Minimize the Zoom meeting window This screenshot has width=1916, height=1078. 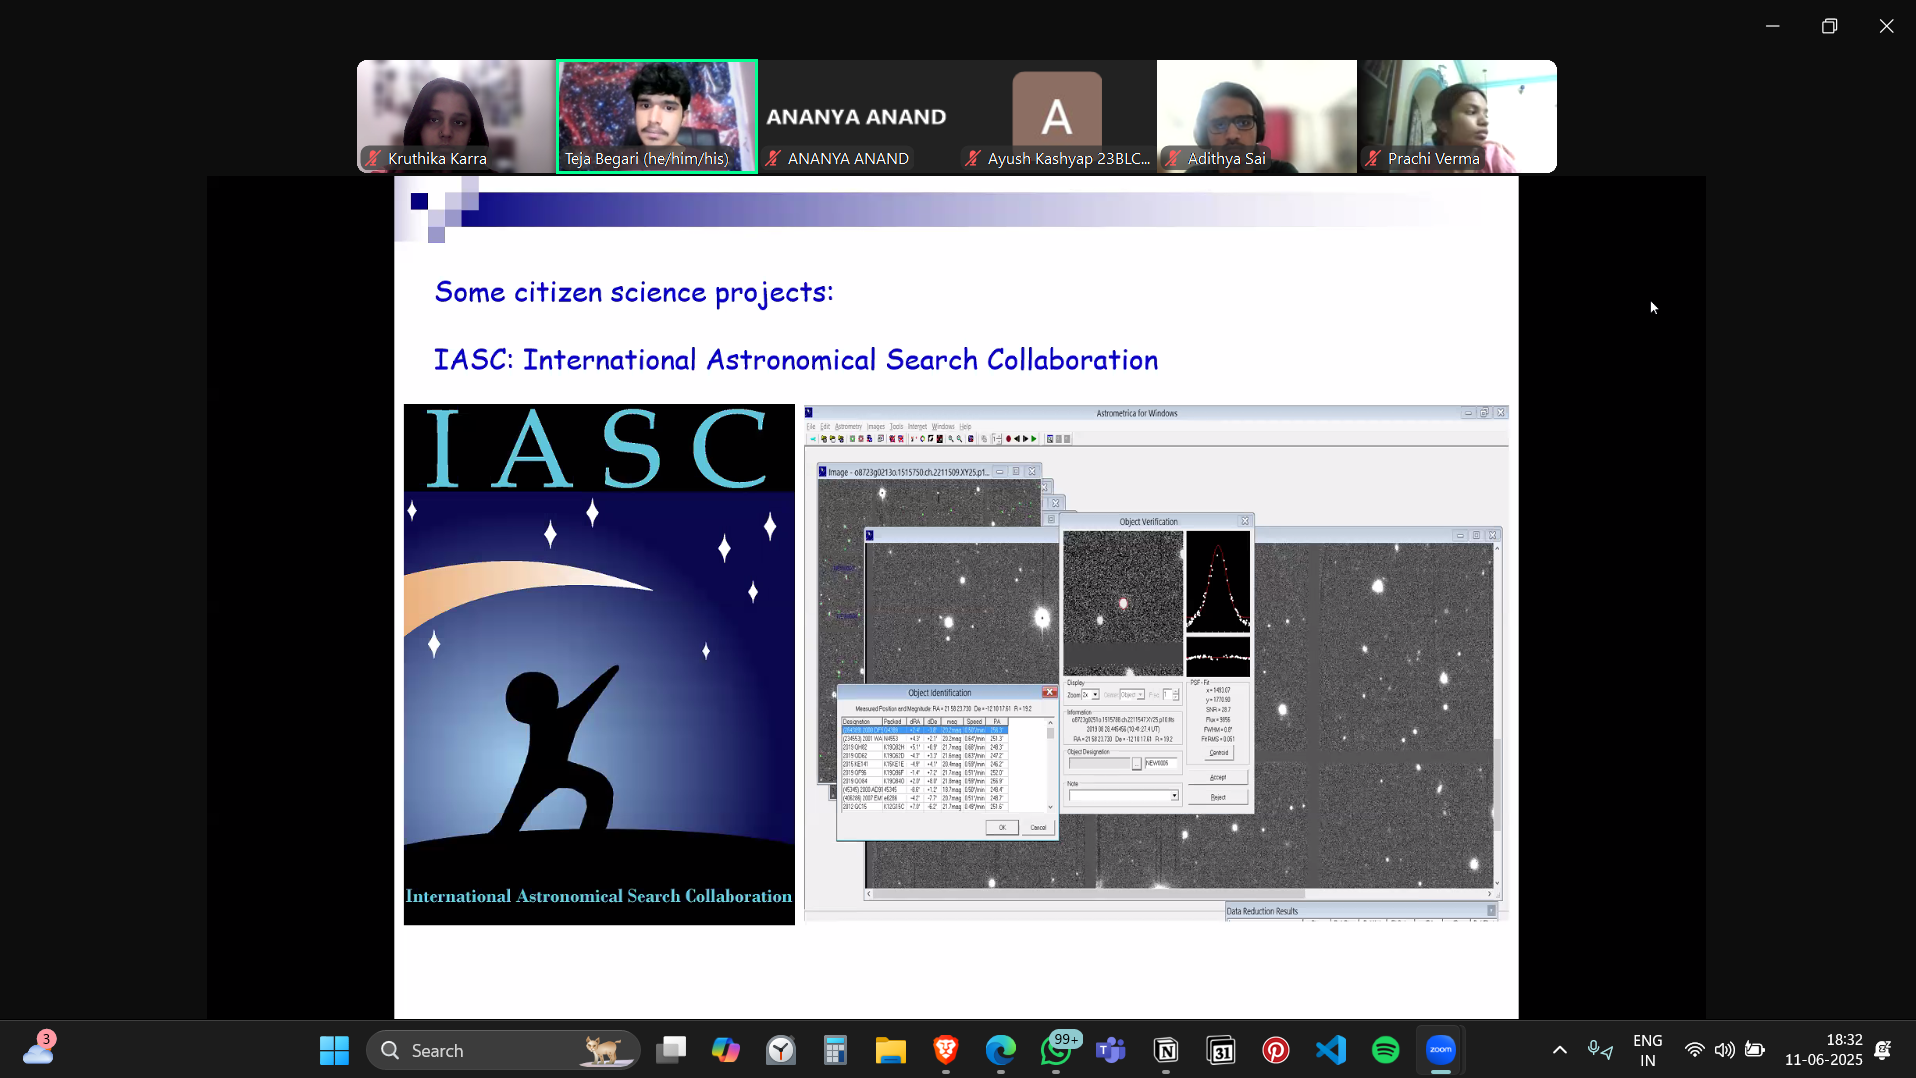[x=1773, y=26]
